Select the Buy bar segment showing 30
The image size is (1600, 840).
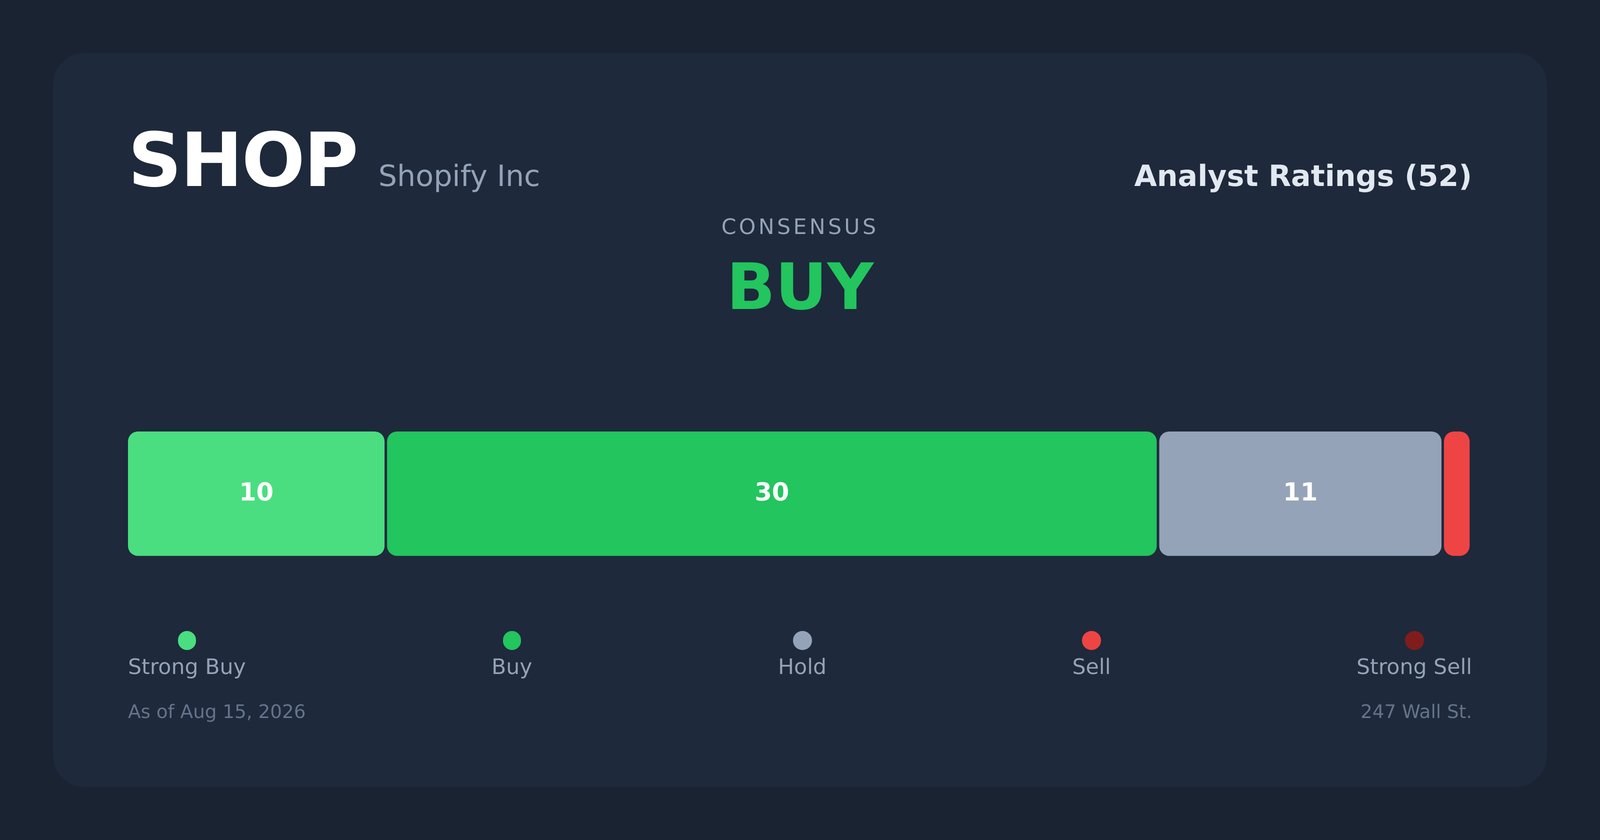(x=772, y=493)
